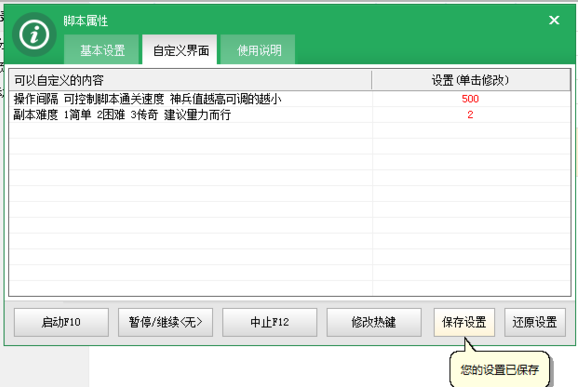Click the info icon in title bar
579x388 pixels.
[x=34, y=35]
